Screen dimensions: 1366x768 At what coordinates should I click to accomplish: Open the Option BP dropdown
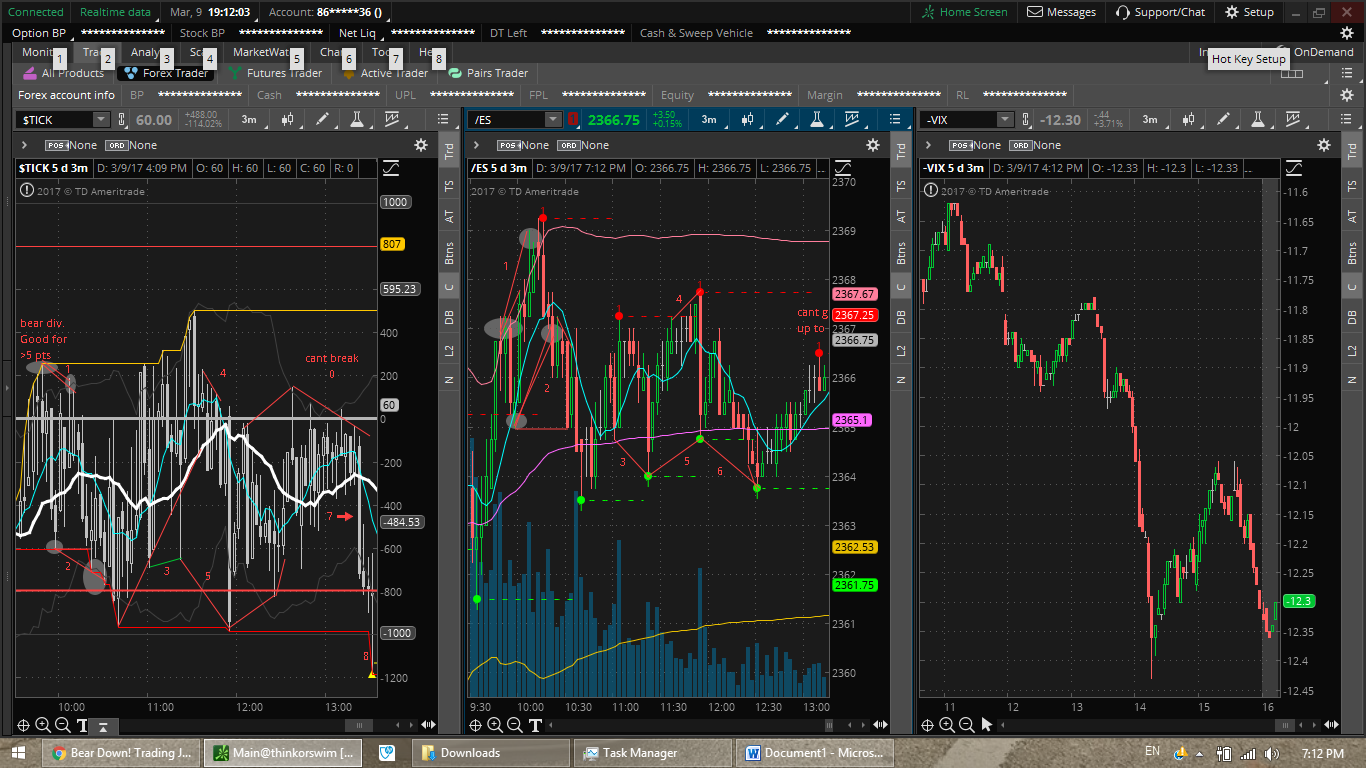click(42, 33)
